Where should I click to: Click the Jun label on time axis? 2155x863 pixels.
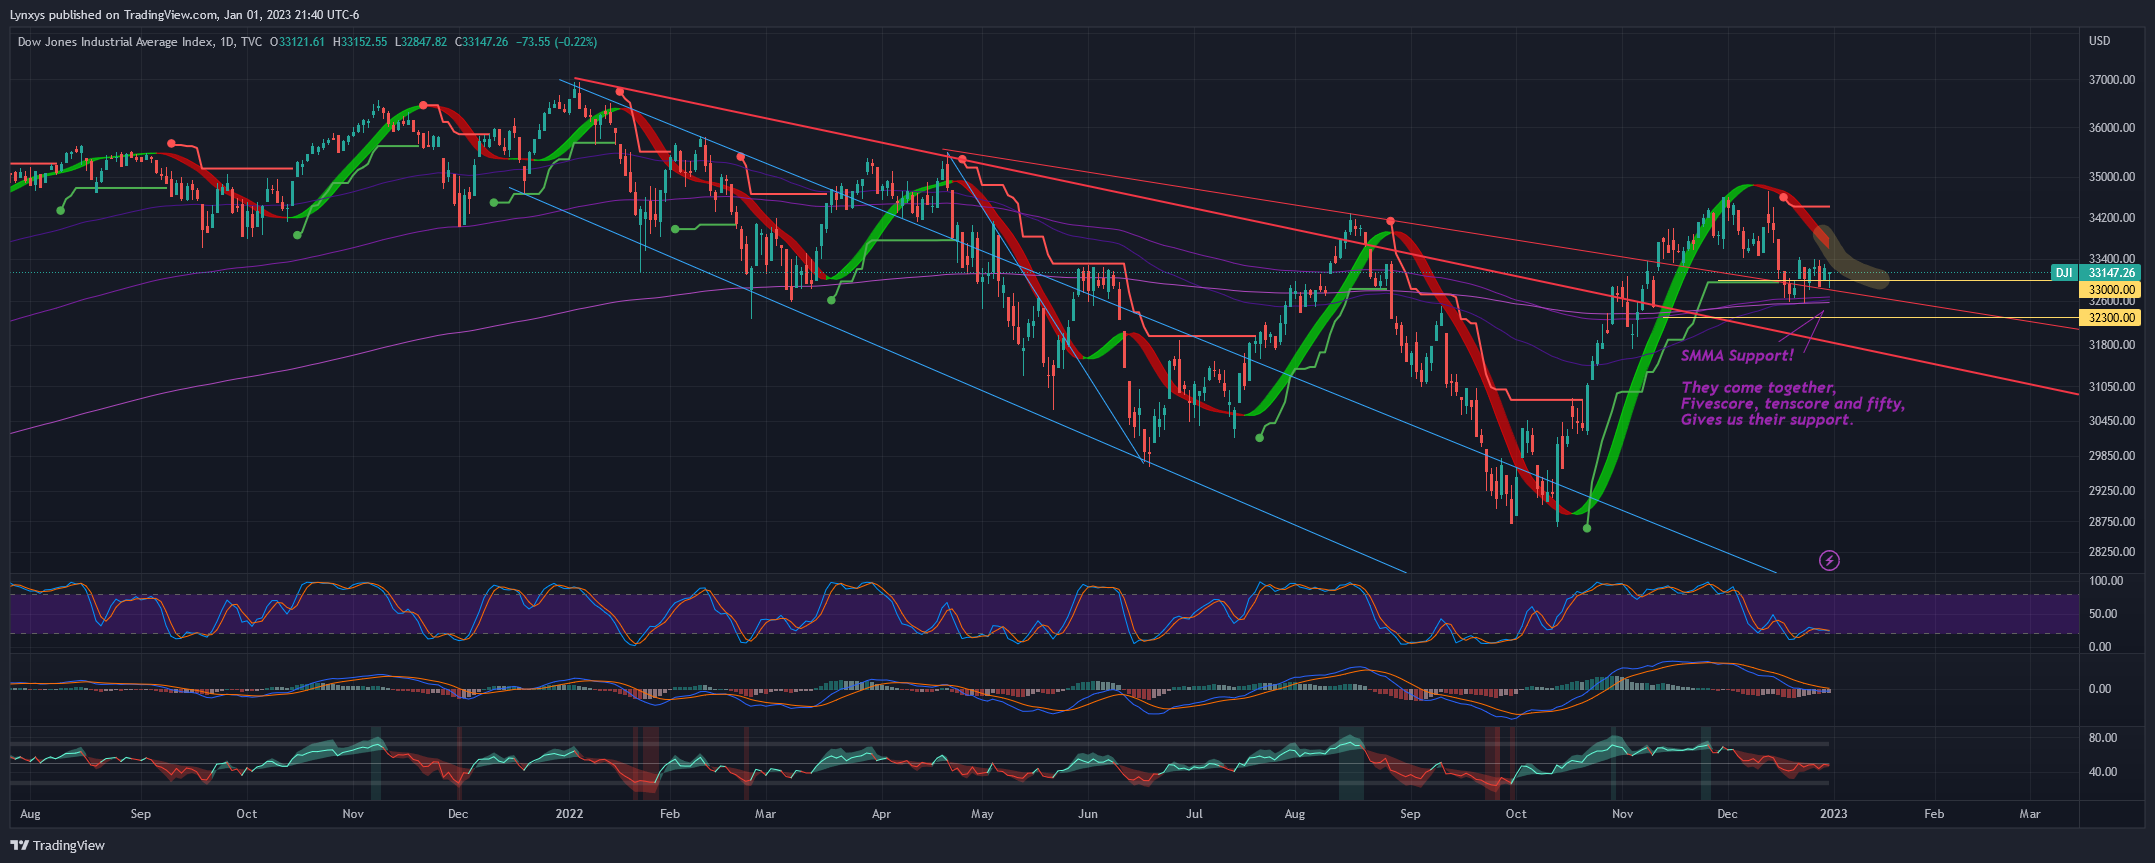(1088, 814)
